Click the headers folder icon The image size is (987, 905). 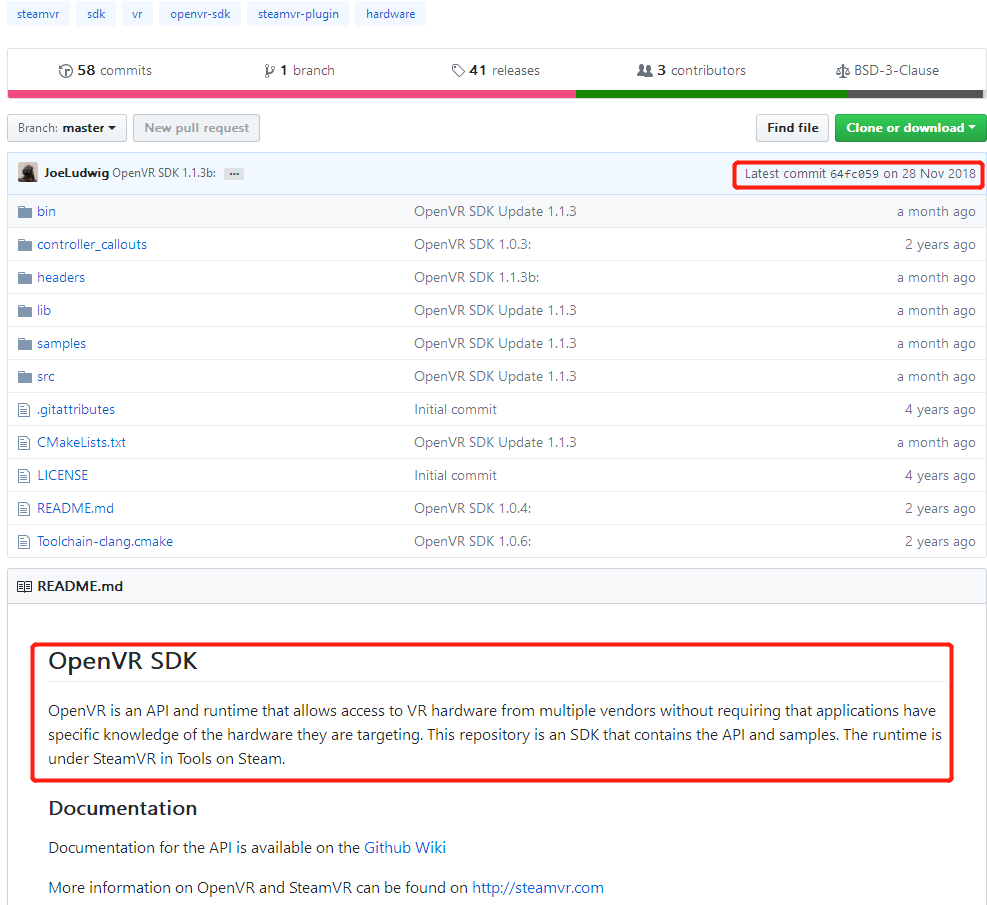(x=25, y=278)
